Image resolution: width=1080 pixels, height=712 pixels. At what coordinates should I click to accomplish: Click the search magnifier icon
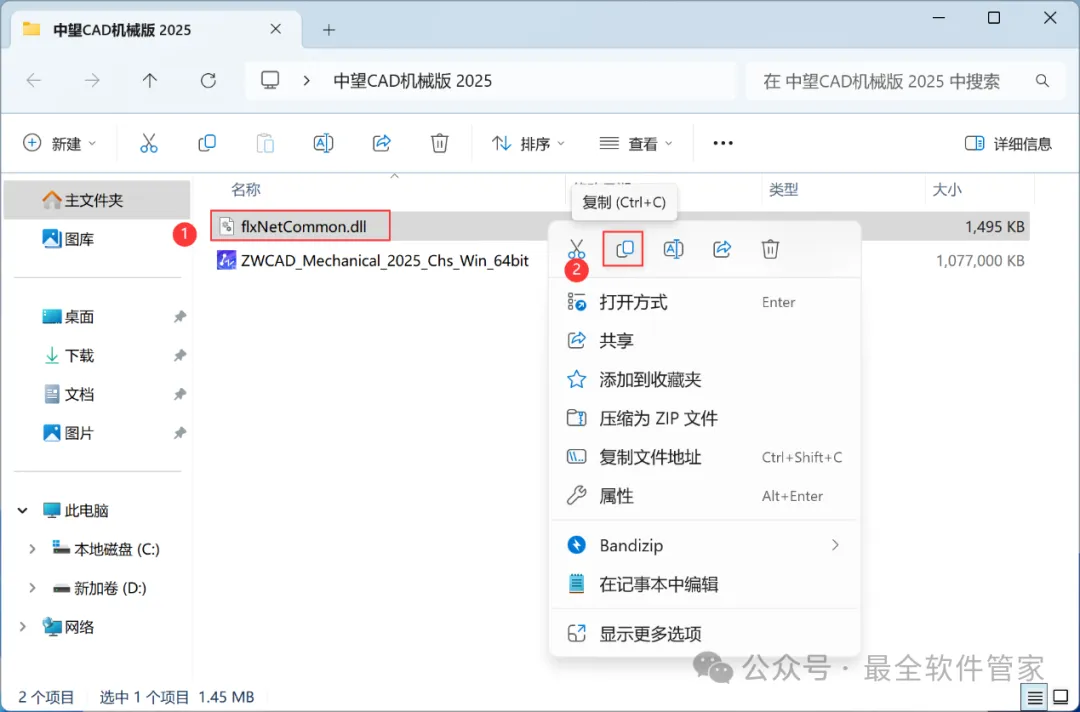point(1042,81)
